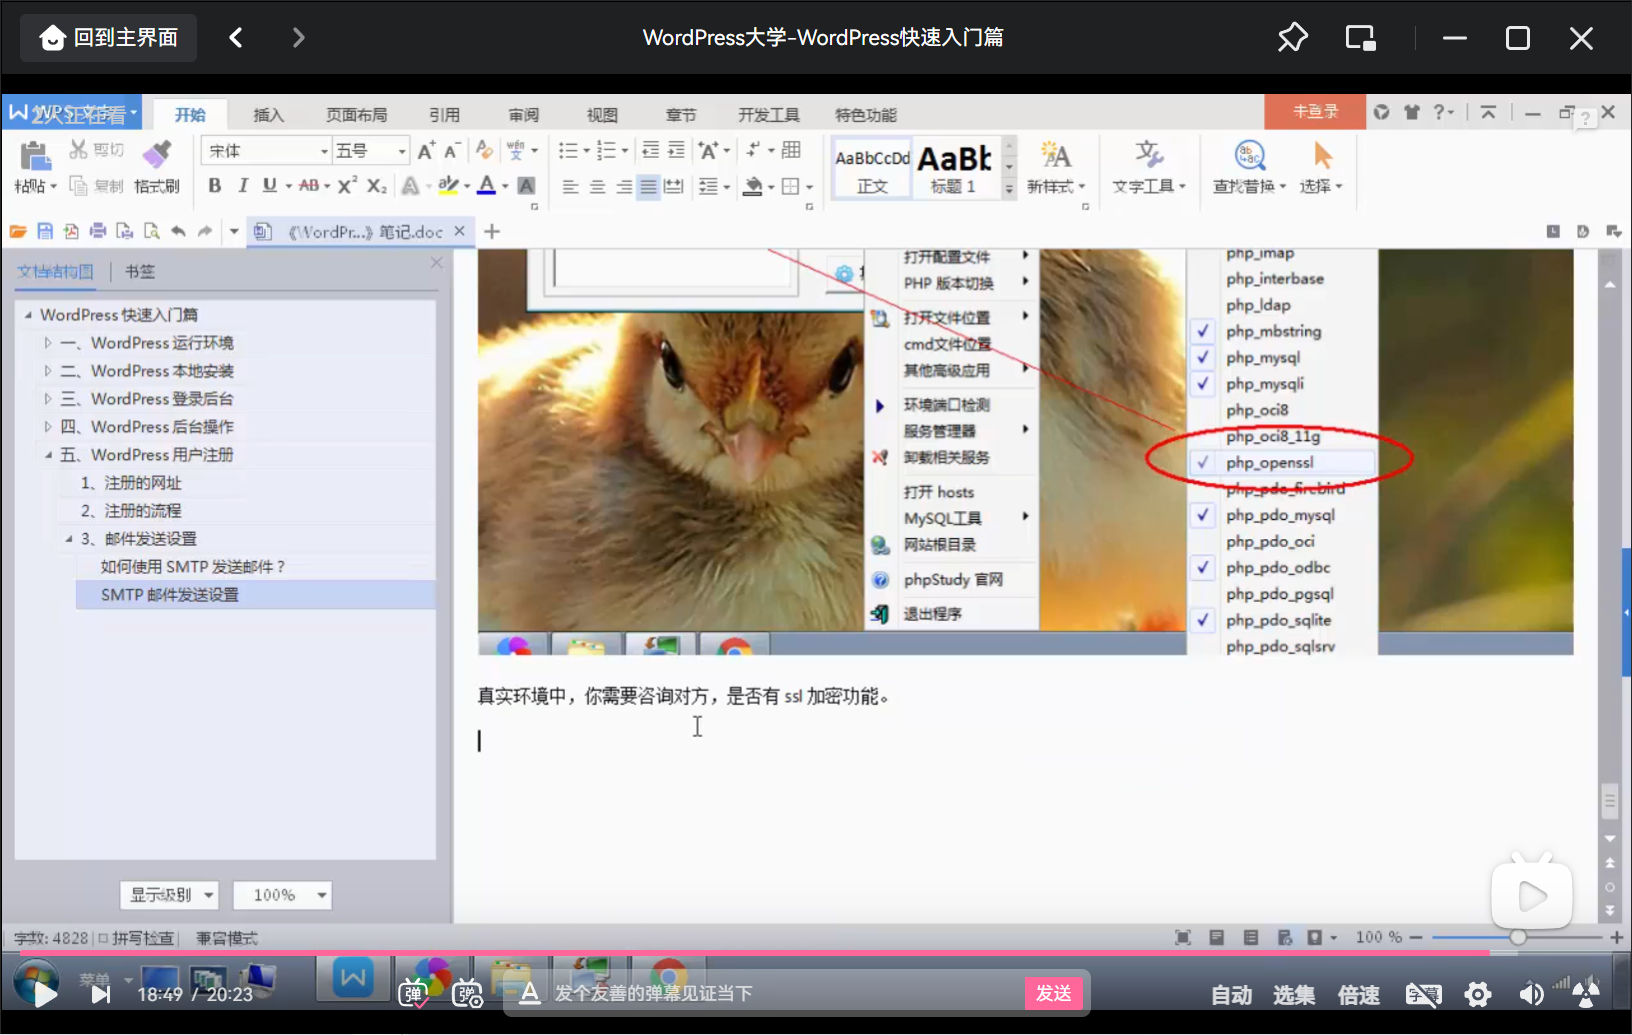Click the volume speaker icon
Image resolution: width=1632 pixels, height=1035 pixels.
(x=1531, y=994)
